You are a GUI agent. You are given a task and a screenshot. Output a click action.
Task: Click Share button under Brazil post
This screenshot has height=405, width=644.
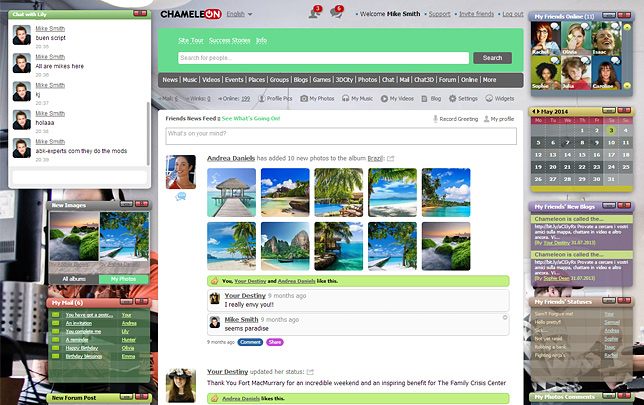(275, 342)
